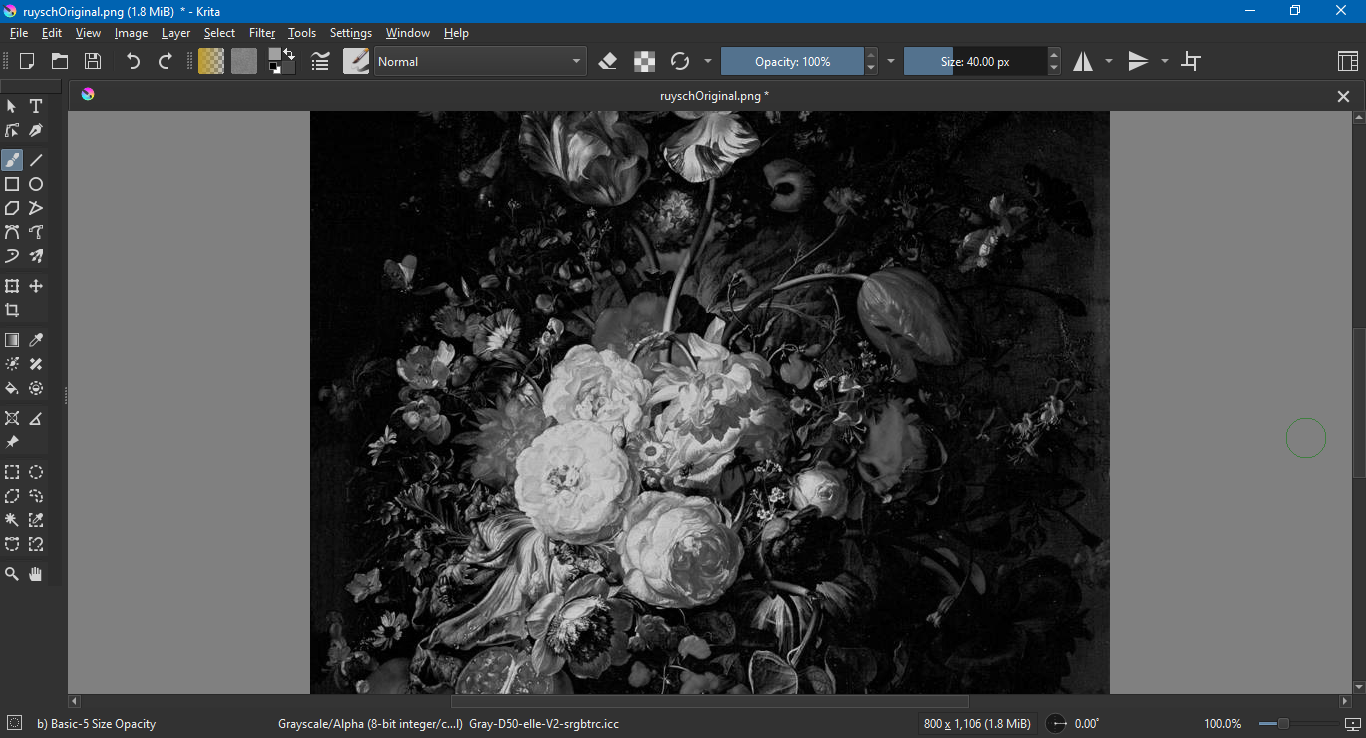This screenshot has height=738, width=1366.
Task: Select the Text tool
Action: click(x=36, y=106)
